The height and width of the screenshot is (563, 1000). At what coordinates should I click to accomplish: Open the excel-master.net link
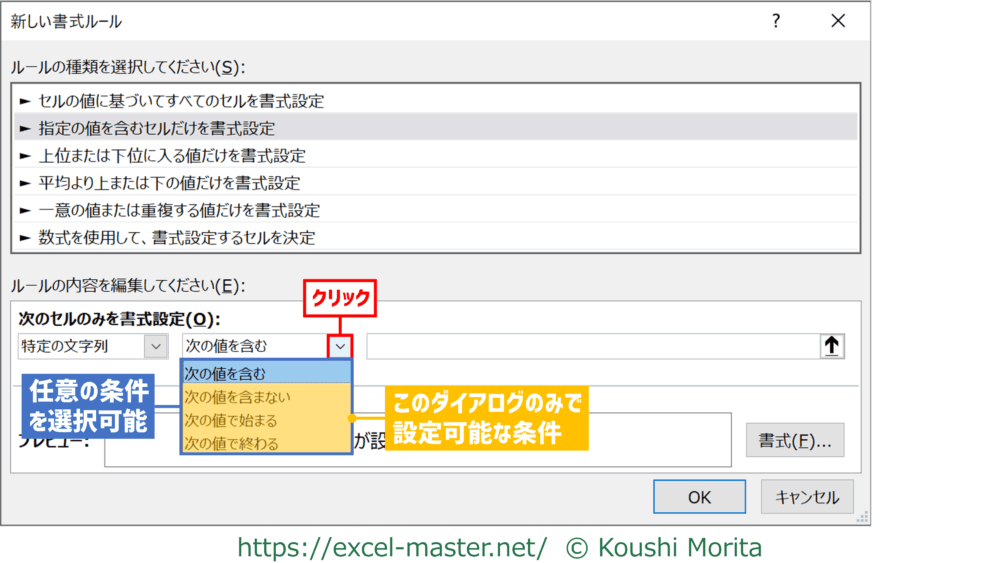click(392, 547)
